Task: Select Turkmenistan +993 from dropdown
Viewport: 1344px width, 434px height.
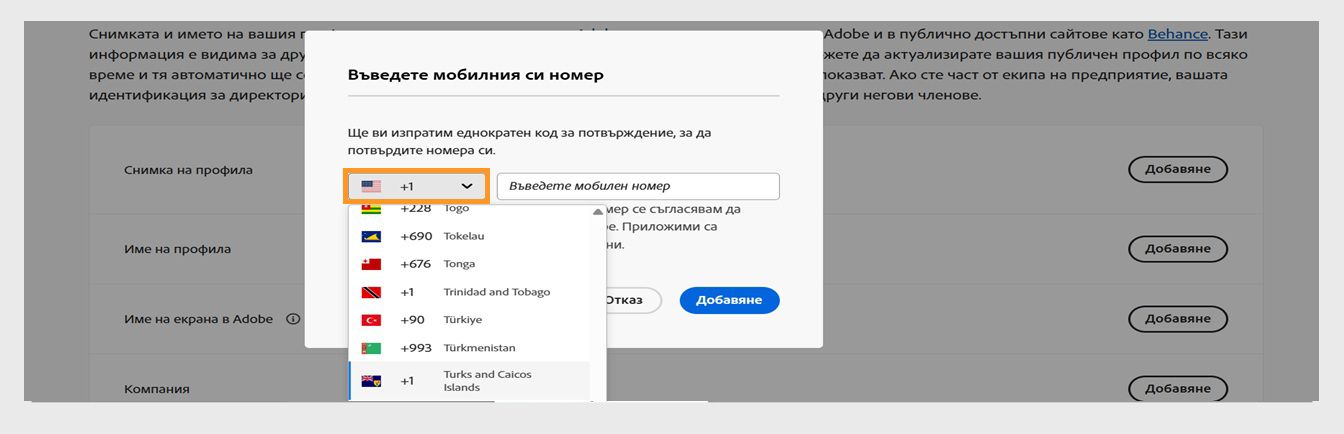Action: point(469,348)
